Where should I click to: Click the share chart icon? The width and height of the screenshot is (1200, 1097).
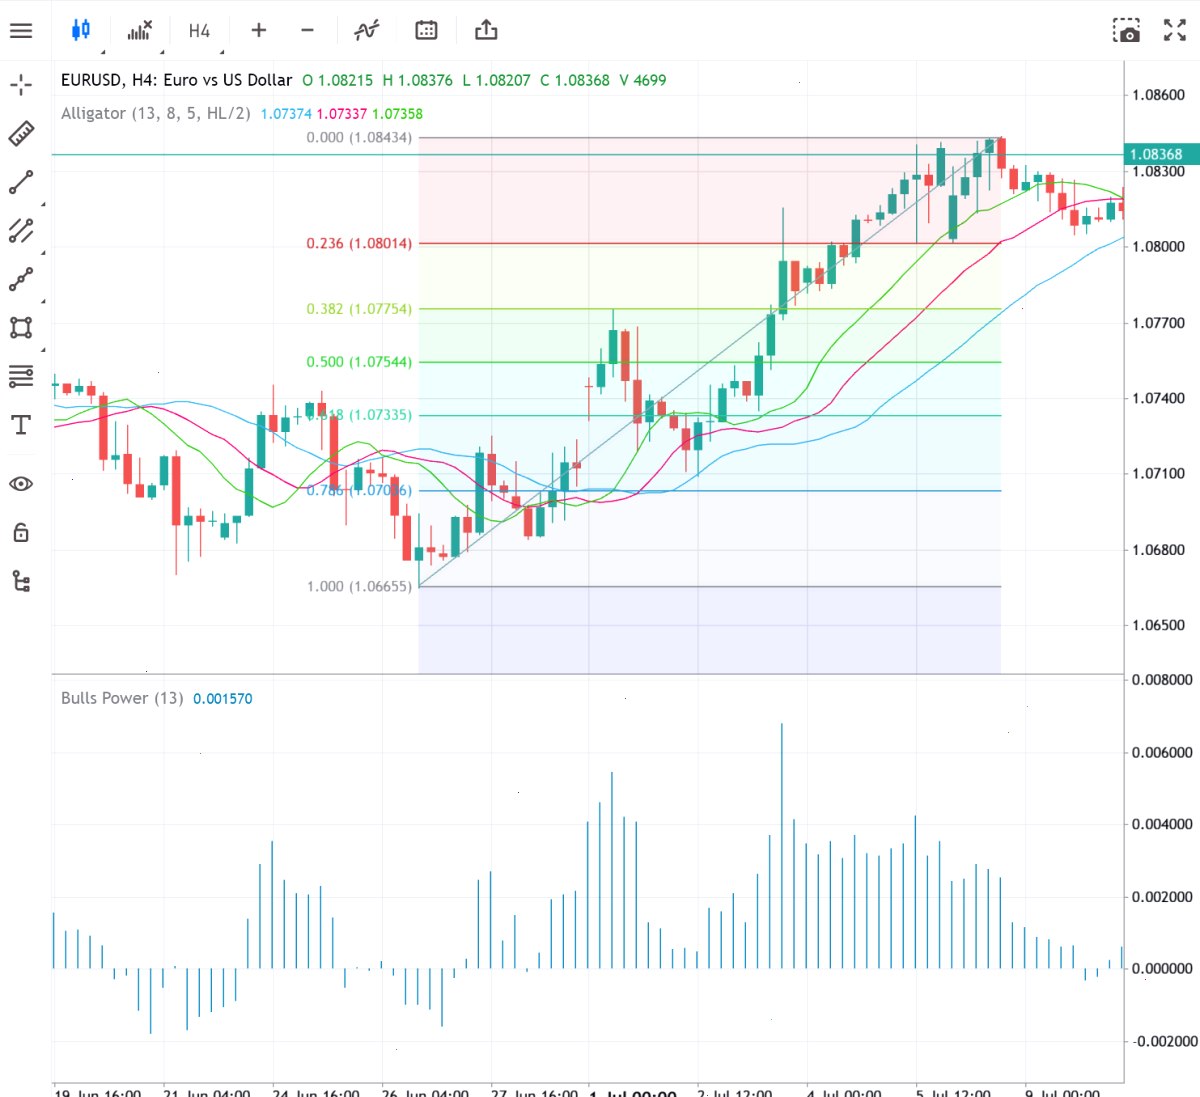tap(486, 30)
